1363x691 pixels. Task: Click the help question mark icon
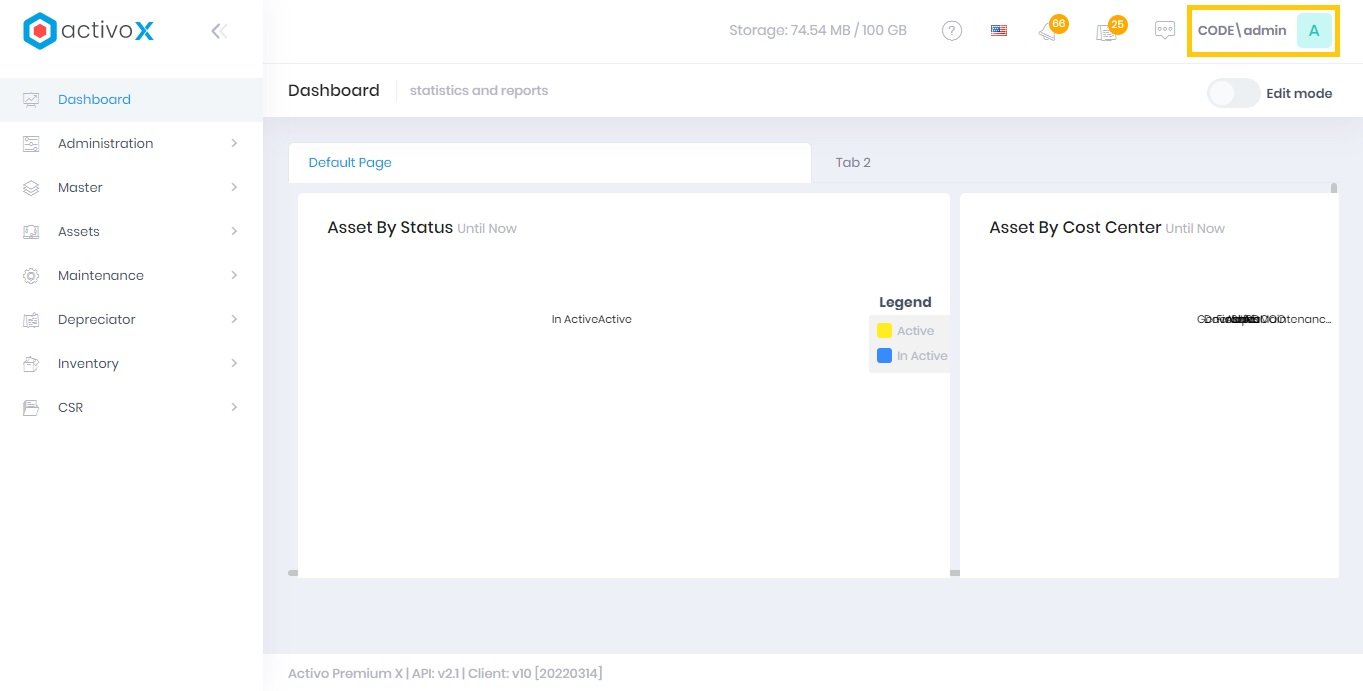click(x=951, y=30)
